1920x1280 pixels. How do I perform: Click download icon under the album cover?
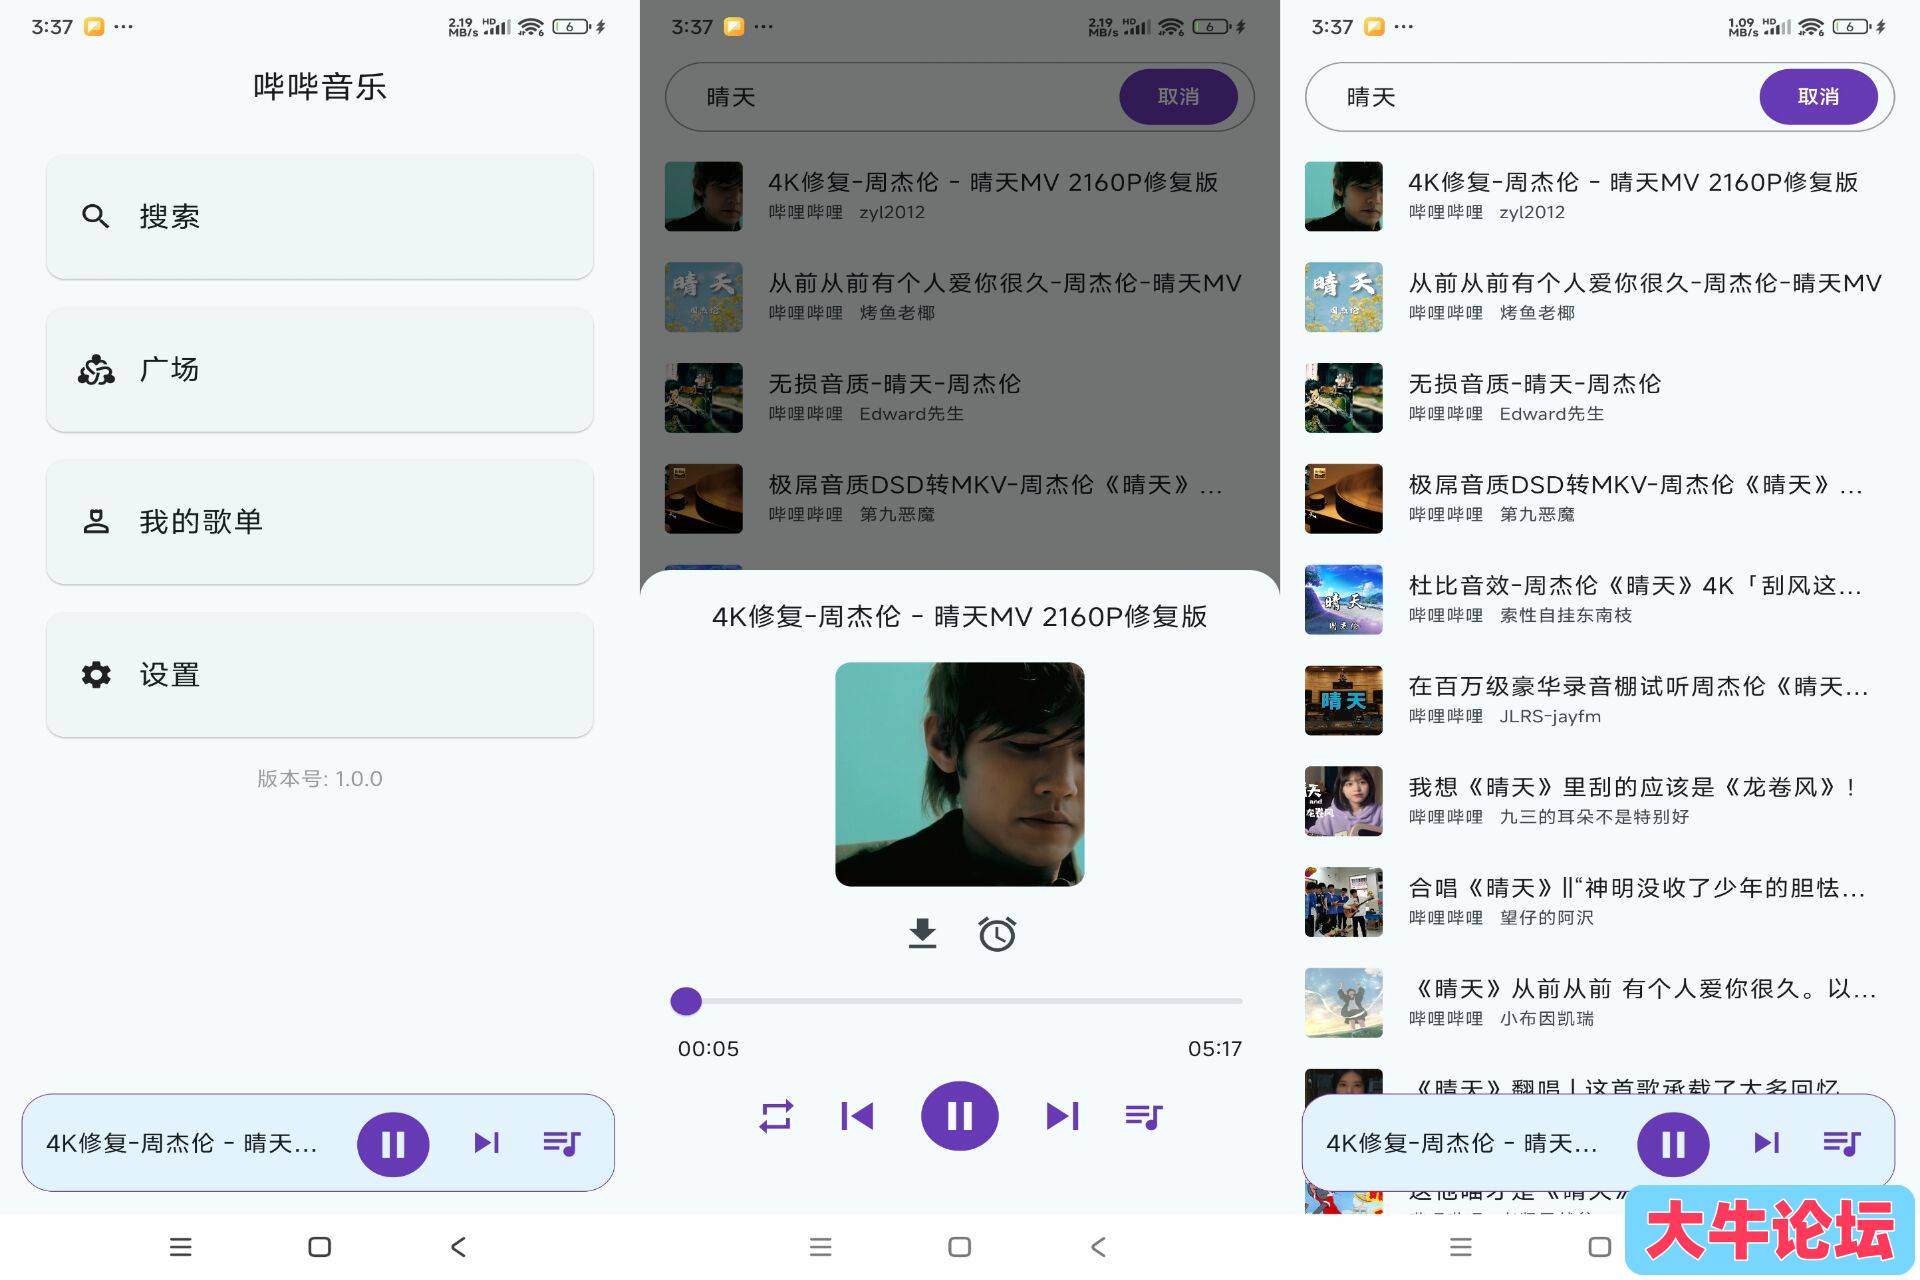(922, 933)
